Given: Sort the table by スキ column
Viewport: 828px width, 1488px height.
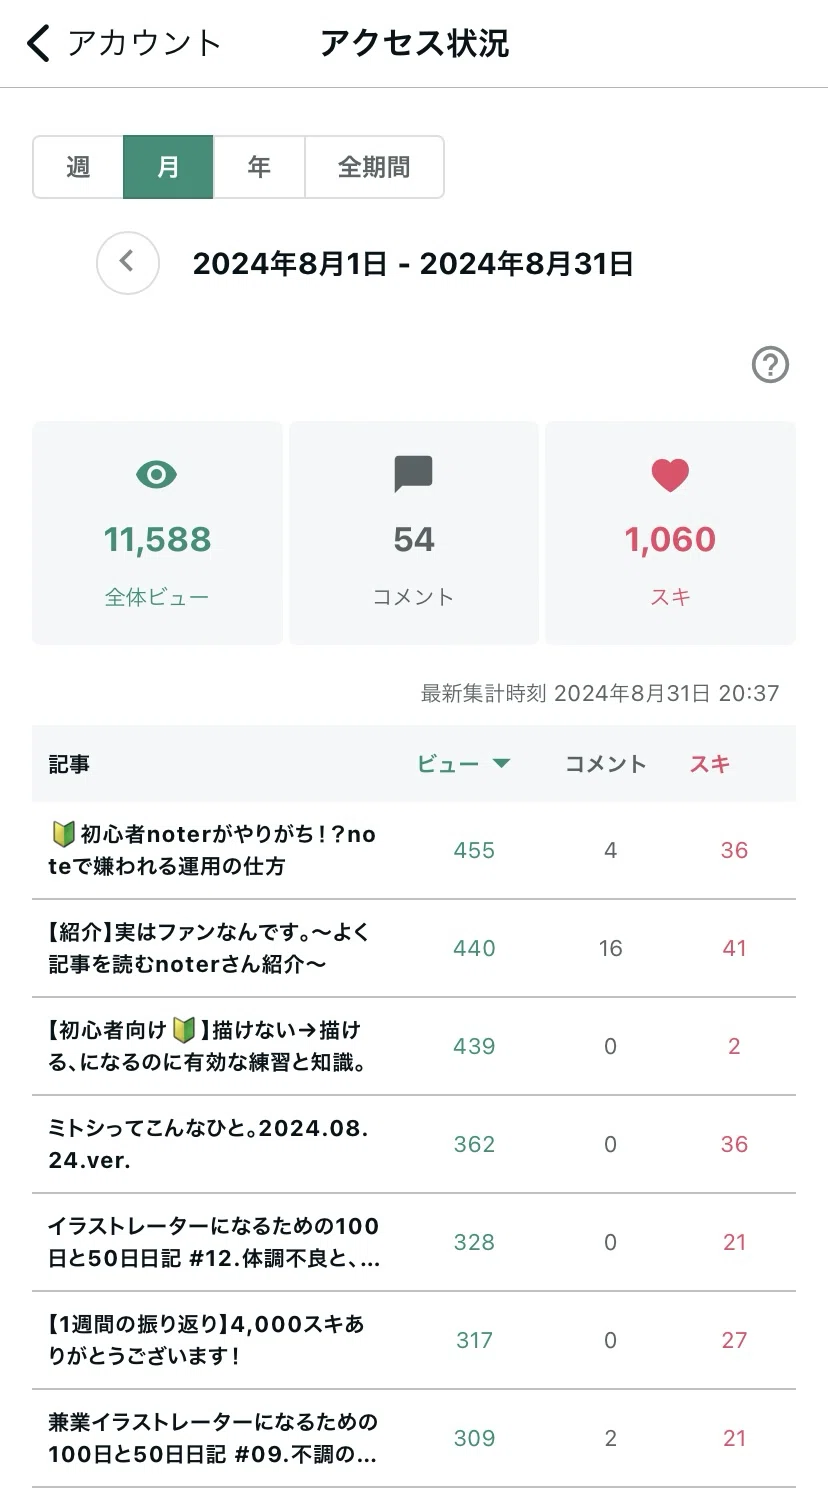Looking at the screenshot, I should pyautogui.click(x=709, y=764).
